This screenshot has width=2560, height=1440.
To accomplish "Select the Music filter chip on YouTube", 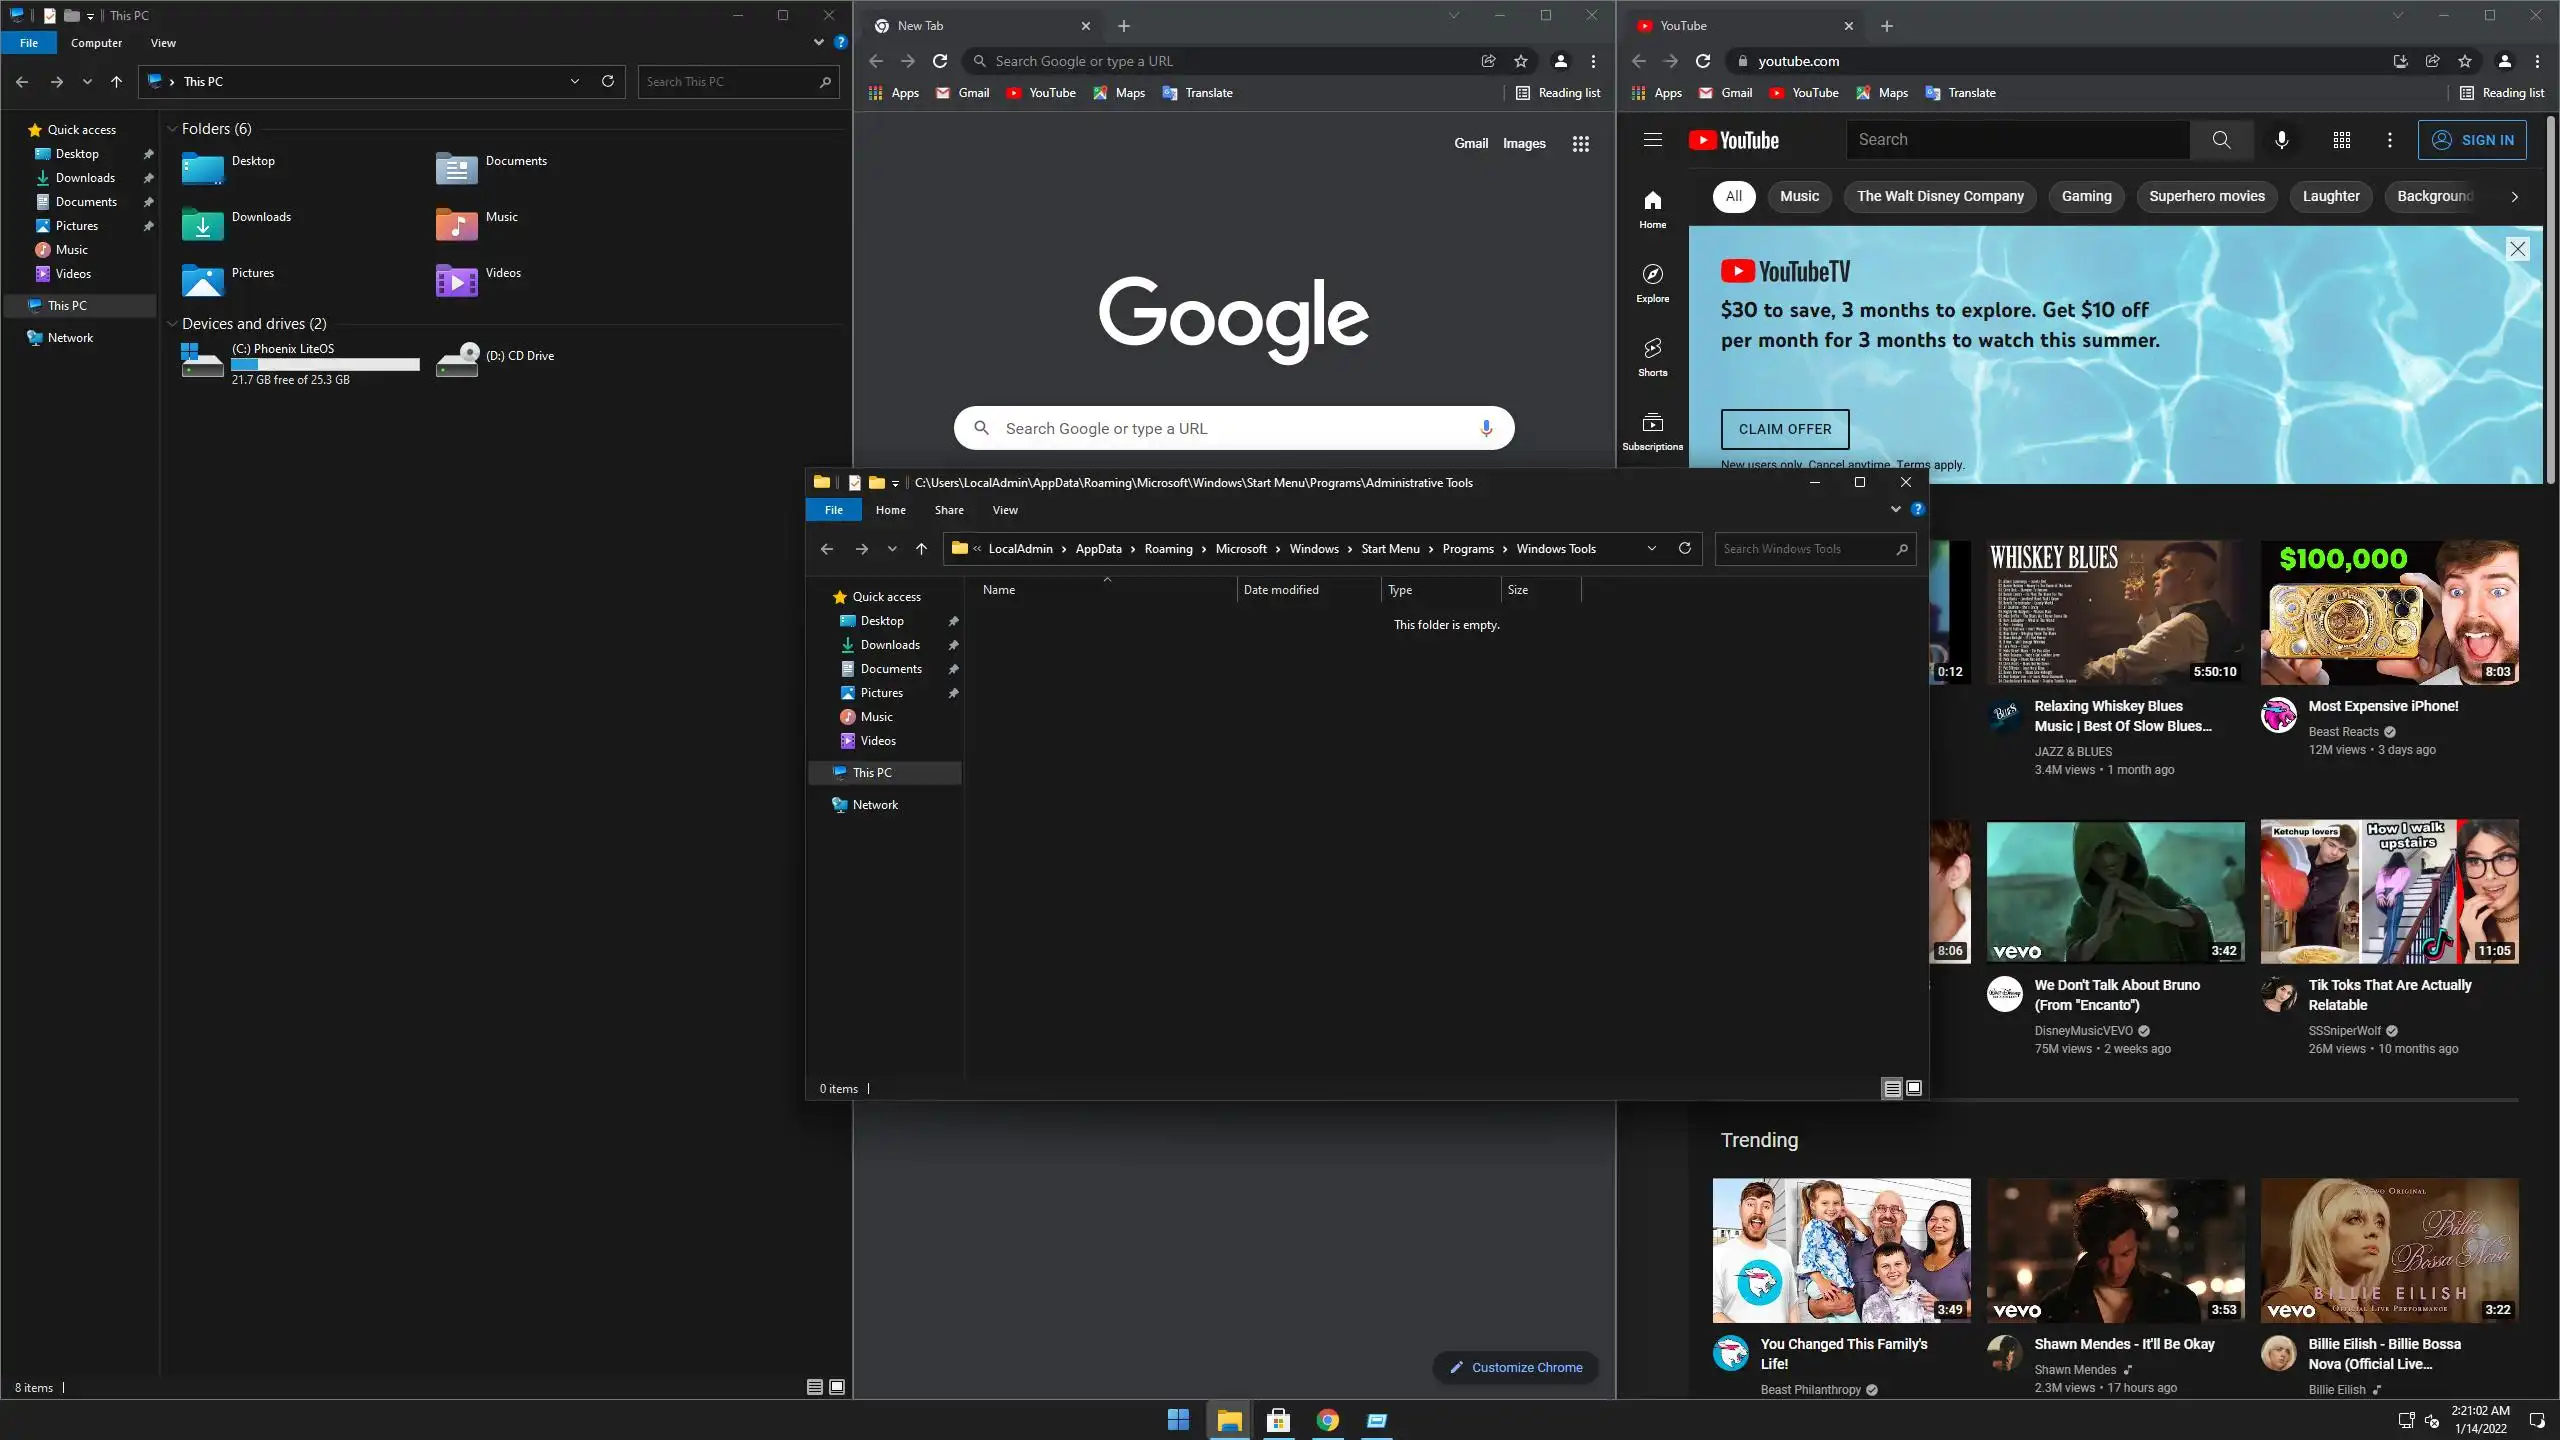I will pyautogui.click(x=1799, y=196).
